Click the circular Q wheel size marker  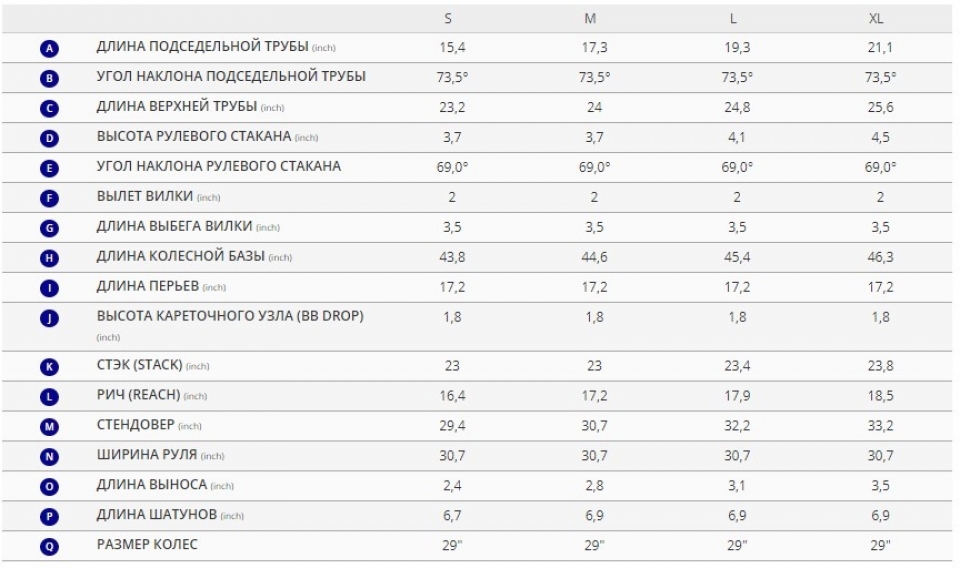tap(50, 547)
